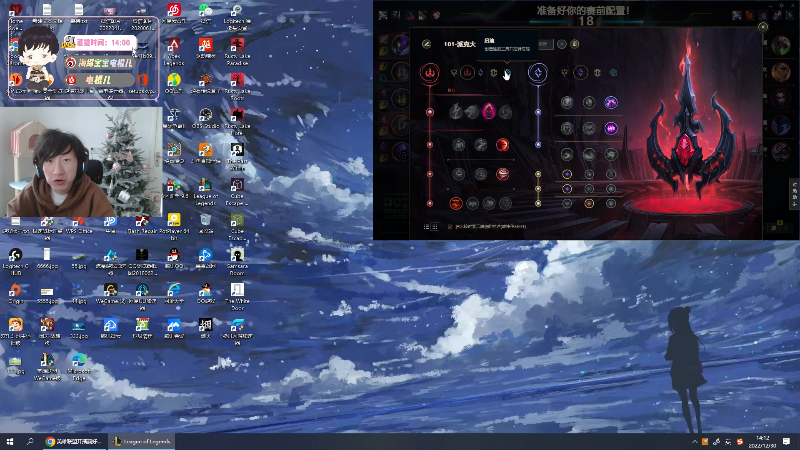Switch rune display to grid view
This screenshot has width=800, height=450.
click(x=435, y=227)
